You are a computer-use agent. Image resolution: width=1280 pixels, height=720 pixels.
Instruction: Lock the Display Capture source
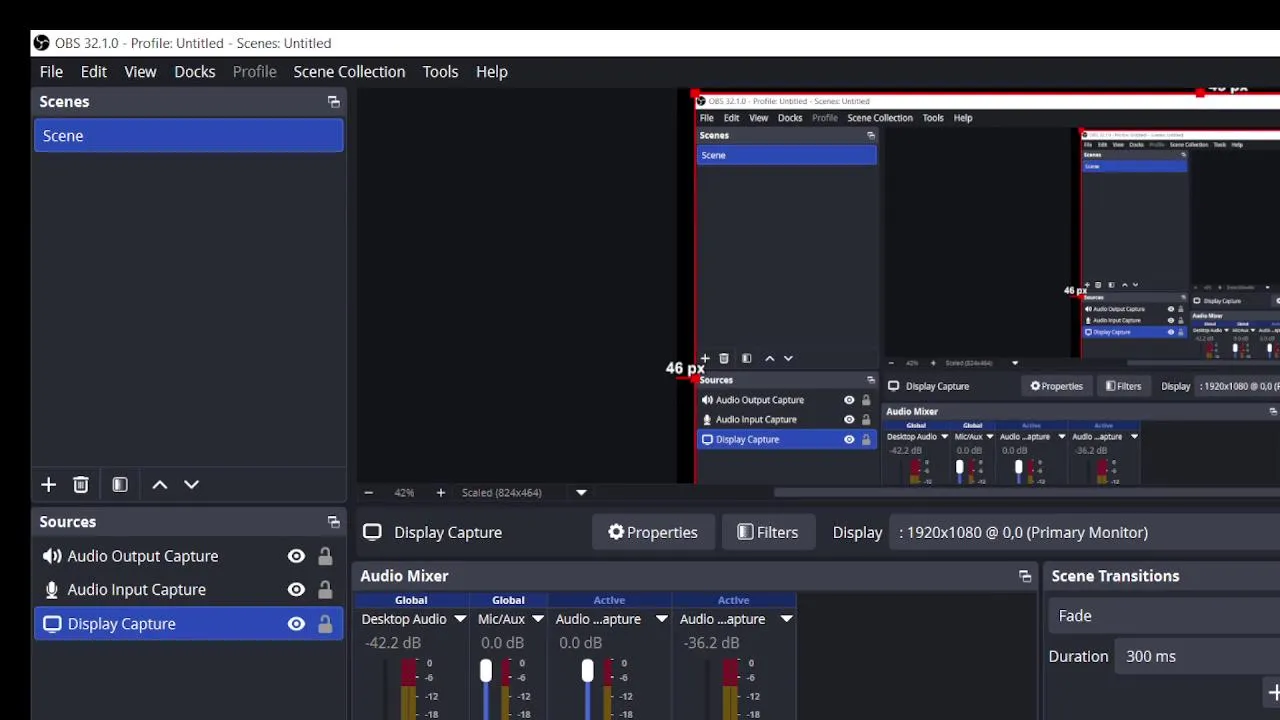(x=325, y=624)
